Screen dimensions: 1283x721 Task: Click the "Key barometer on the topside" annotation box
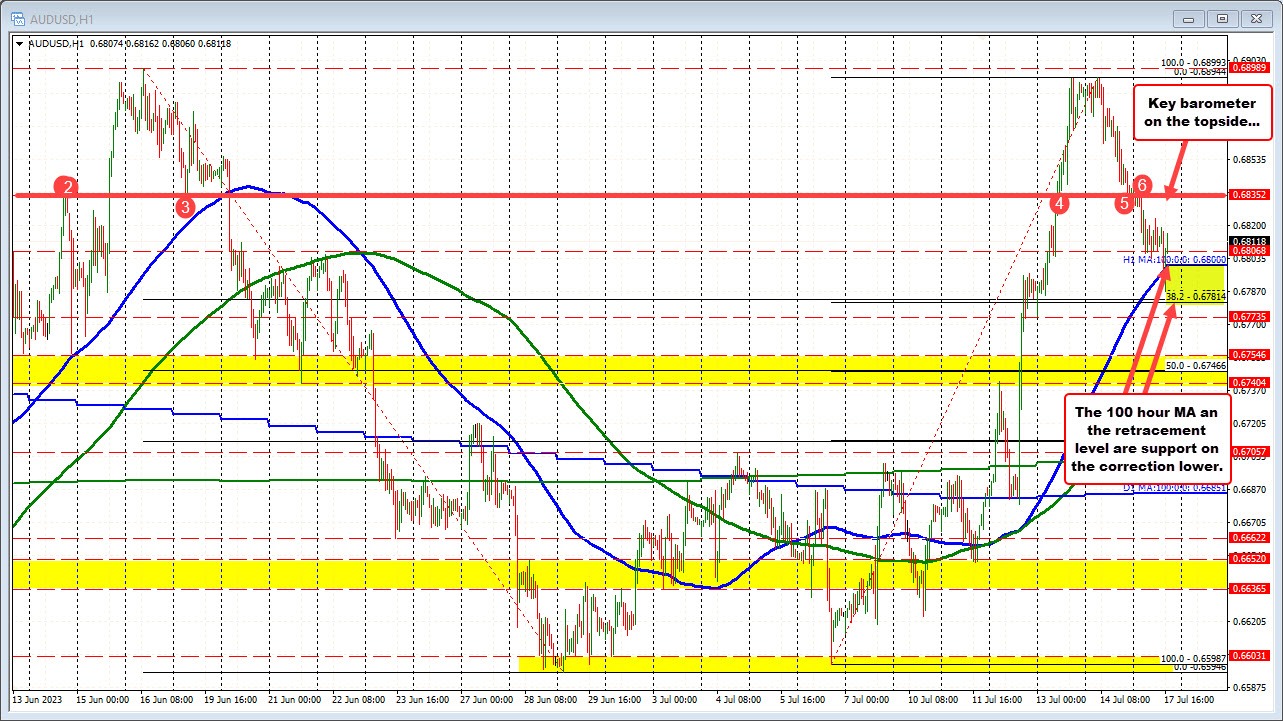pos(1201,113)
